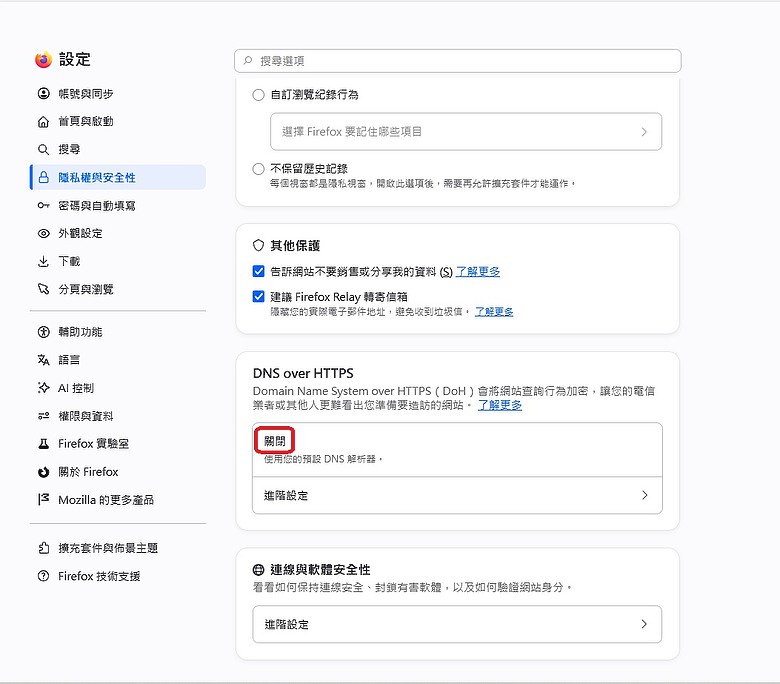Click the flag icon for Mozilla 的更多產品
This screenshot has width=780, height=684.
pos(44,499)
